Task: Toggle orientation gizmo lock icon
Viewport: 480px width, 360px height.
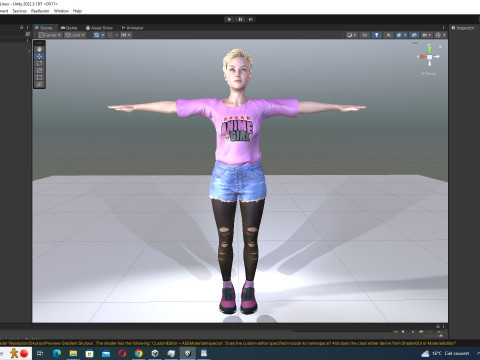Action: point(440,47)
